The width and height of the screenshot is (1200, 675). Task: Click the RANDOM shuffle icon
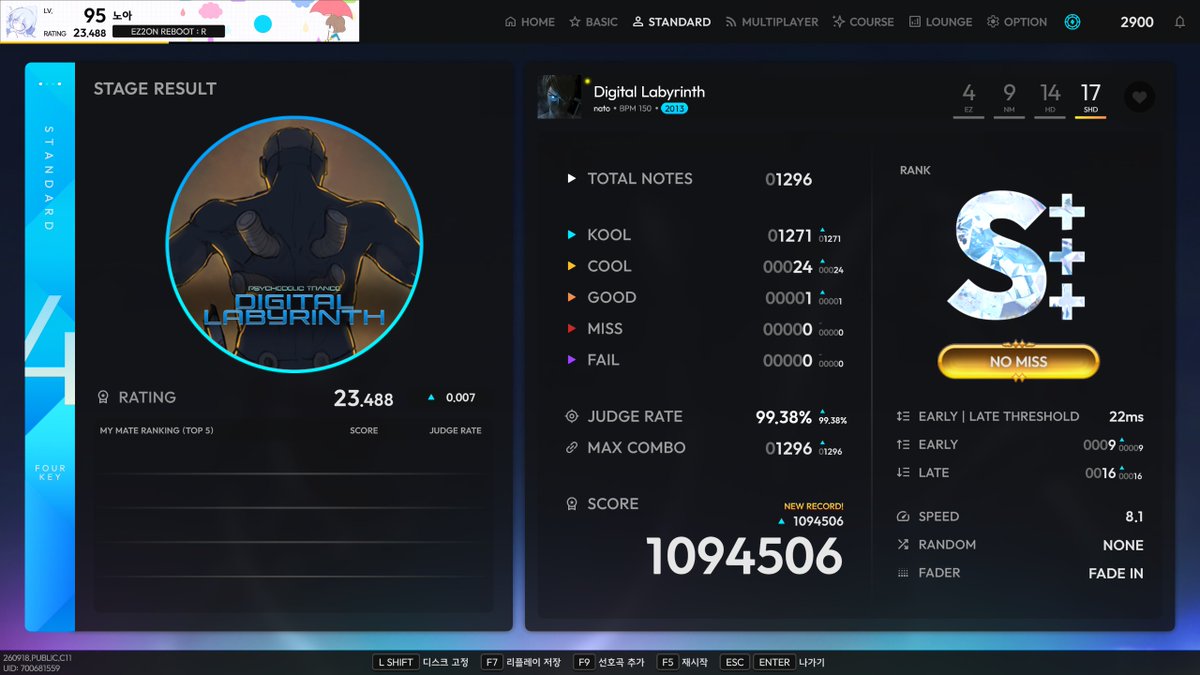(x=903, y=545)
